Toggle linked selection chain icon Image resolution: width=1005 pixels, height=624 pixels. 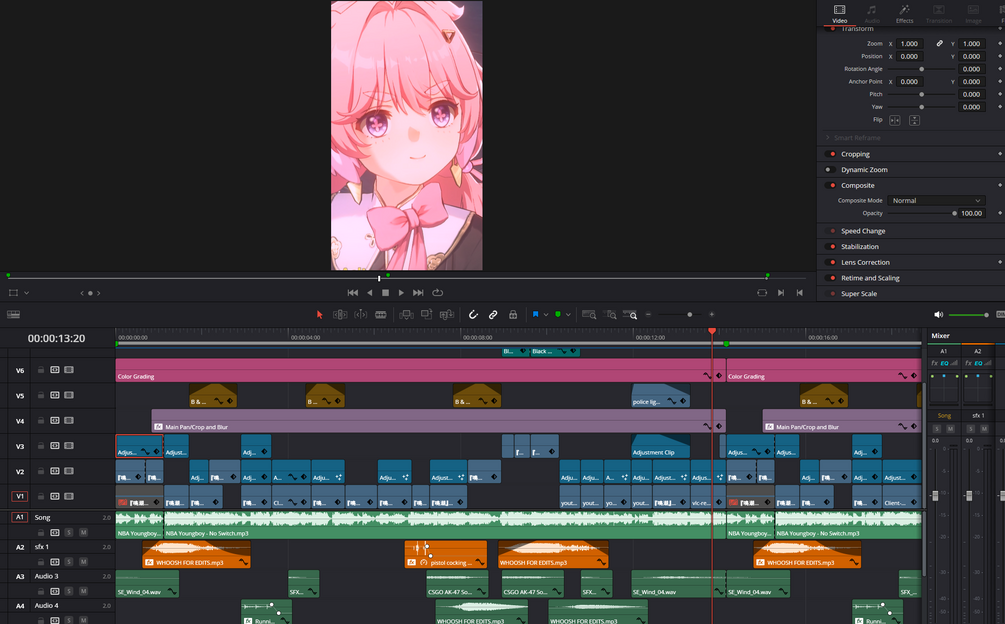(x=492, y=314)
